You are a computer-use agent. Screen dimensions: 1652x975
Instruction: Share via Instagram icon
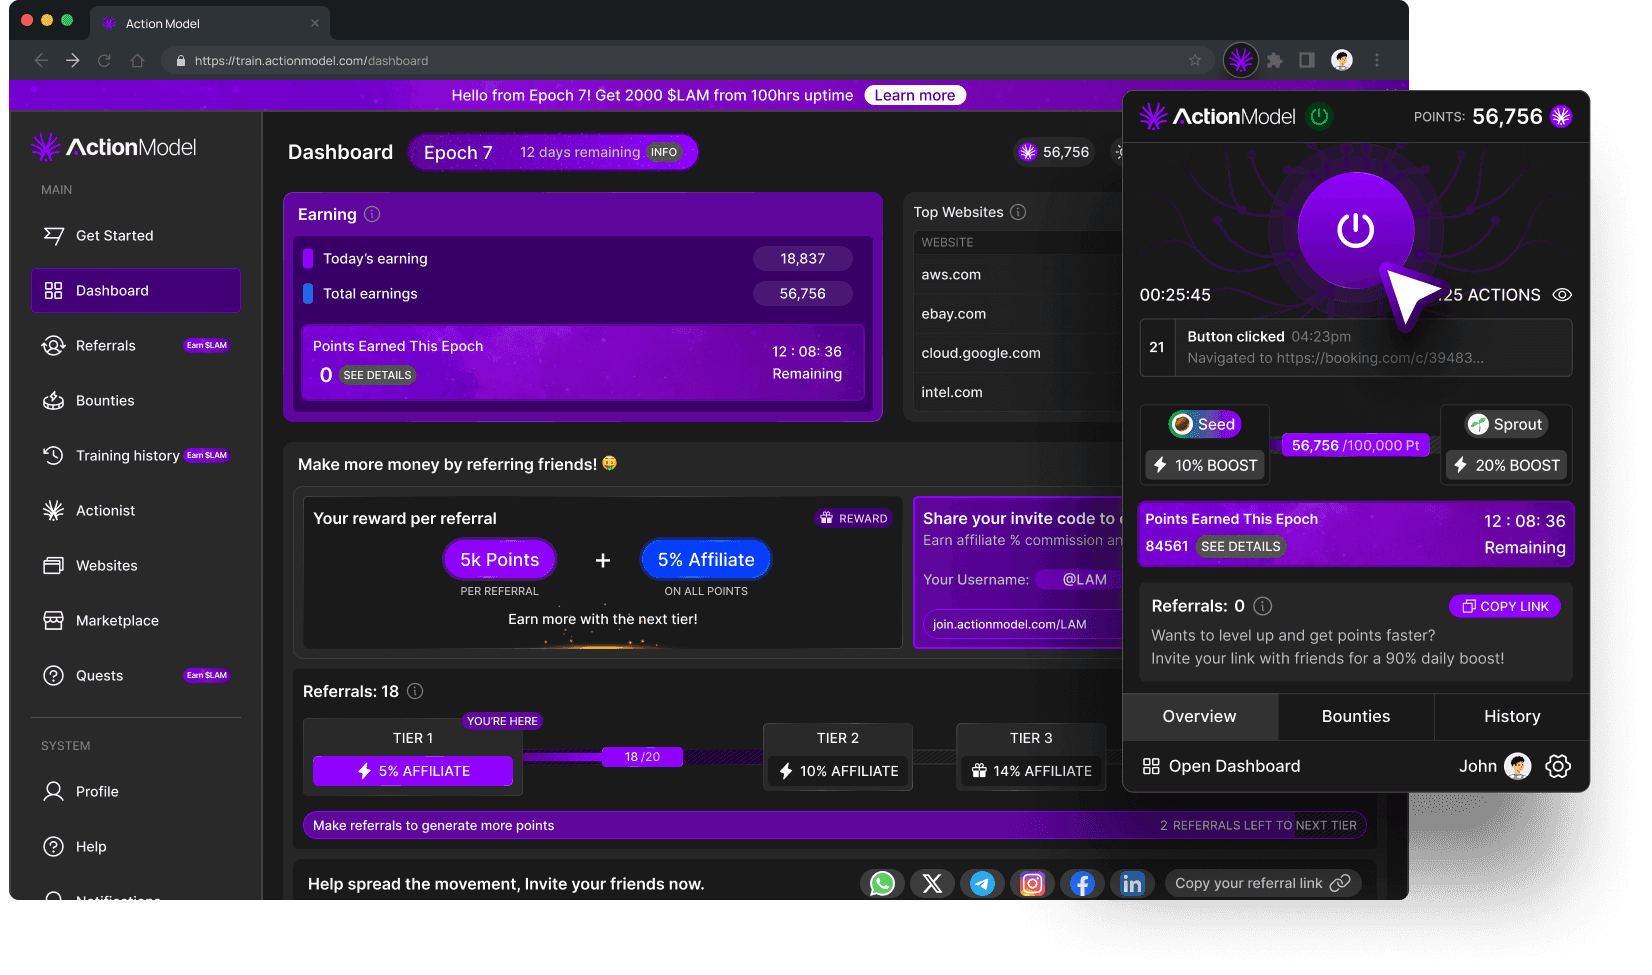1032,883
